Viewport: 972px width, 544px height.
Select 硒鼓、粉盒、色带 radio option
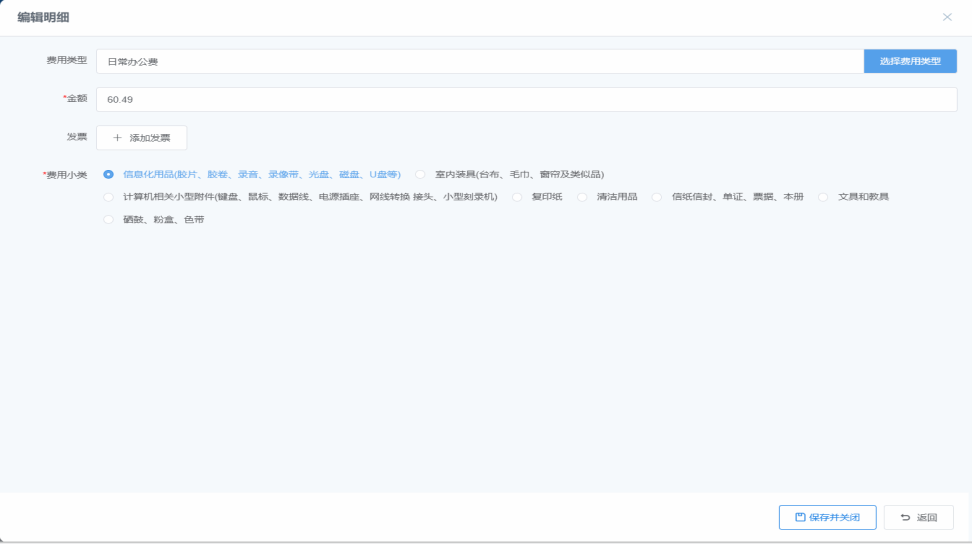(x=108, y=219)
